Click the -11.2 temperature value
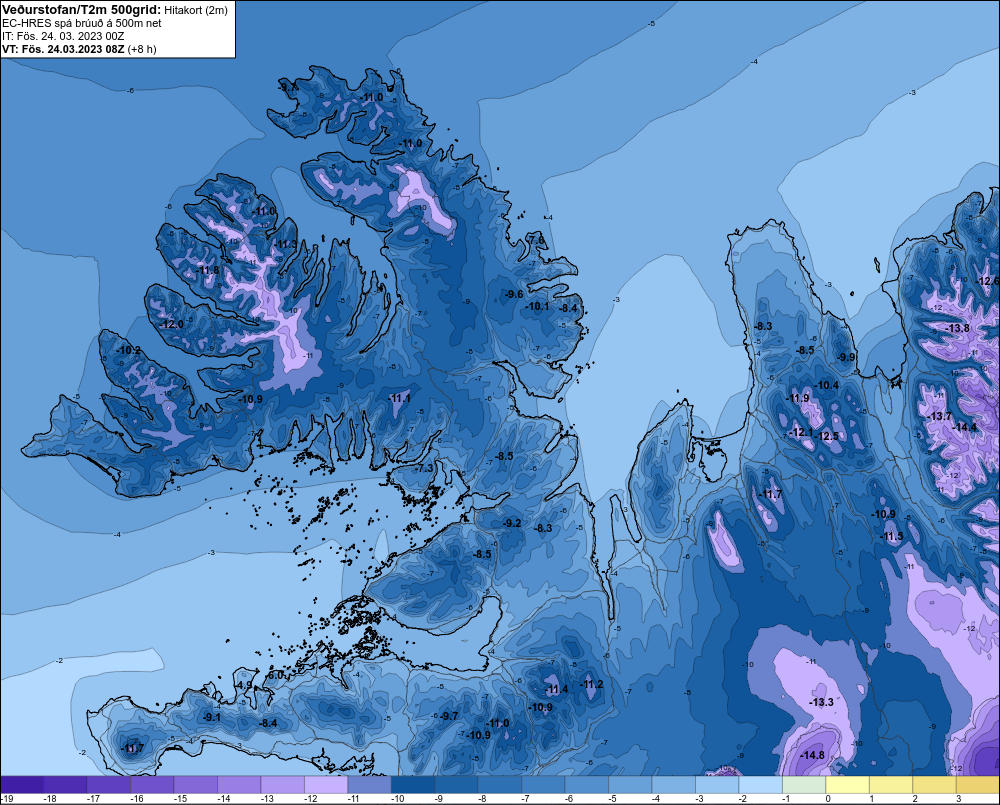 [591, 684]
